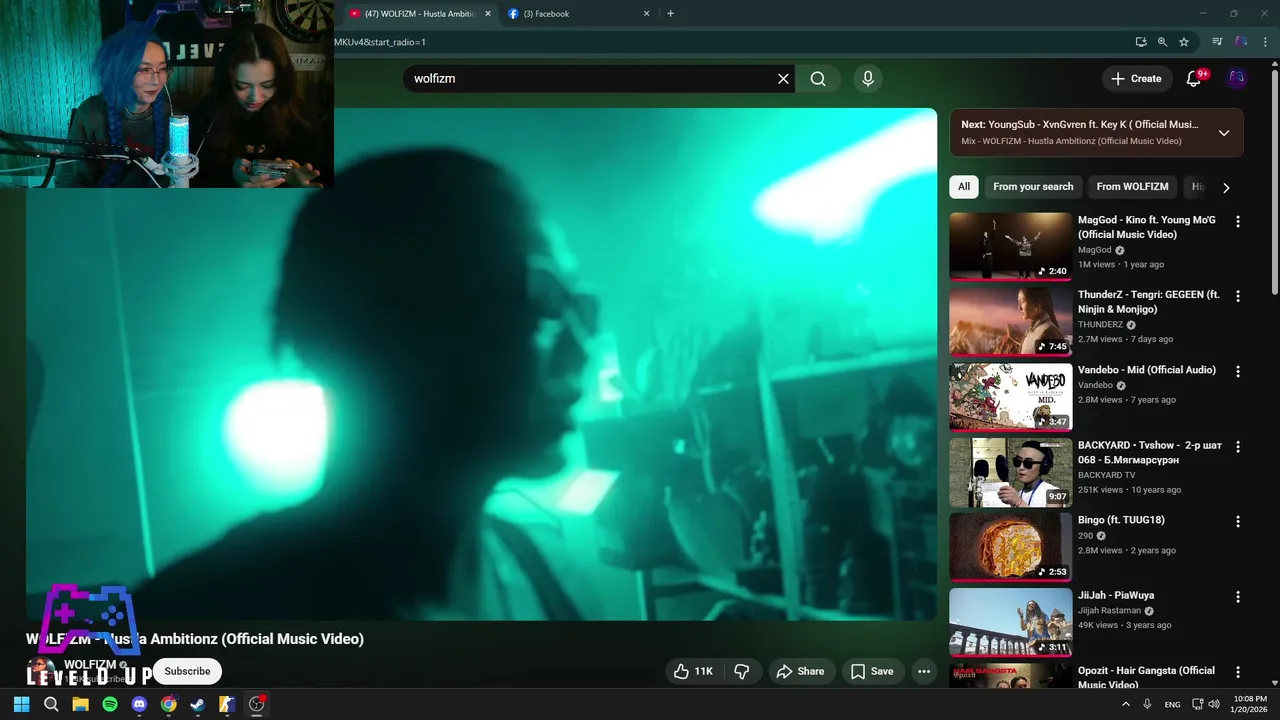
Task: Click the taskbar microphone tray icon
Action: pyautogui.click(x=1147, y=704)
